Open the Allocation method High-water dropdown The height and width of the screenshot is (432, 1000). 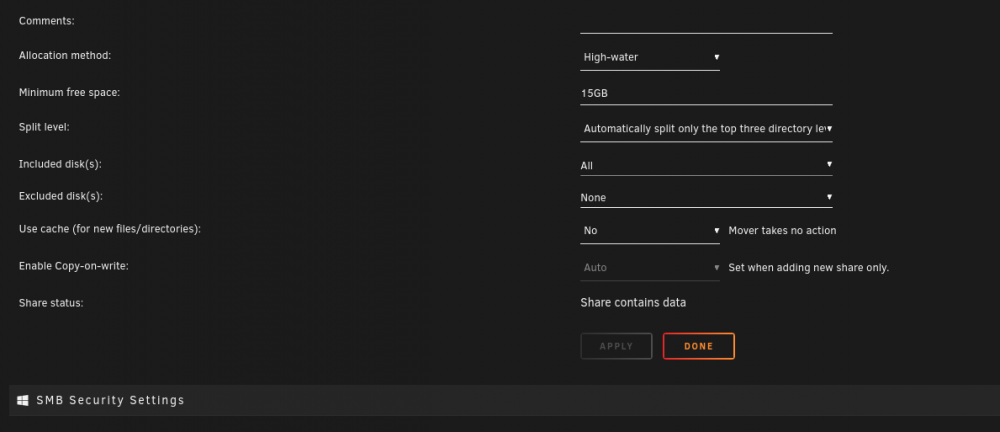[x=650, y=57]
